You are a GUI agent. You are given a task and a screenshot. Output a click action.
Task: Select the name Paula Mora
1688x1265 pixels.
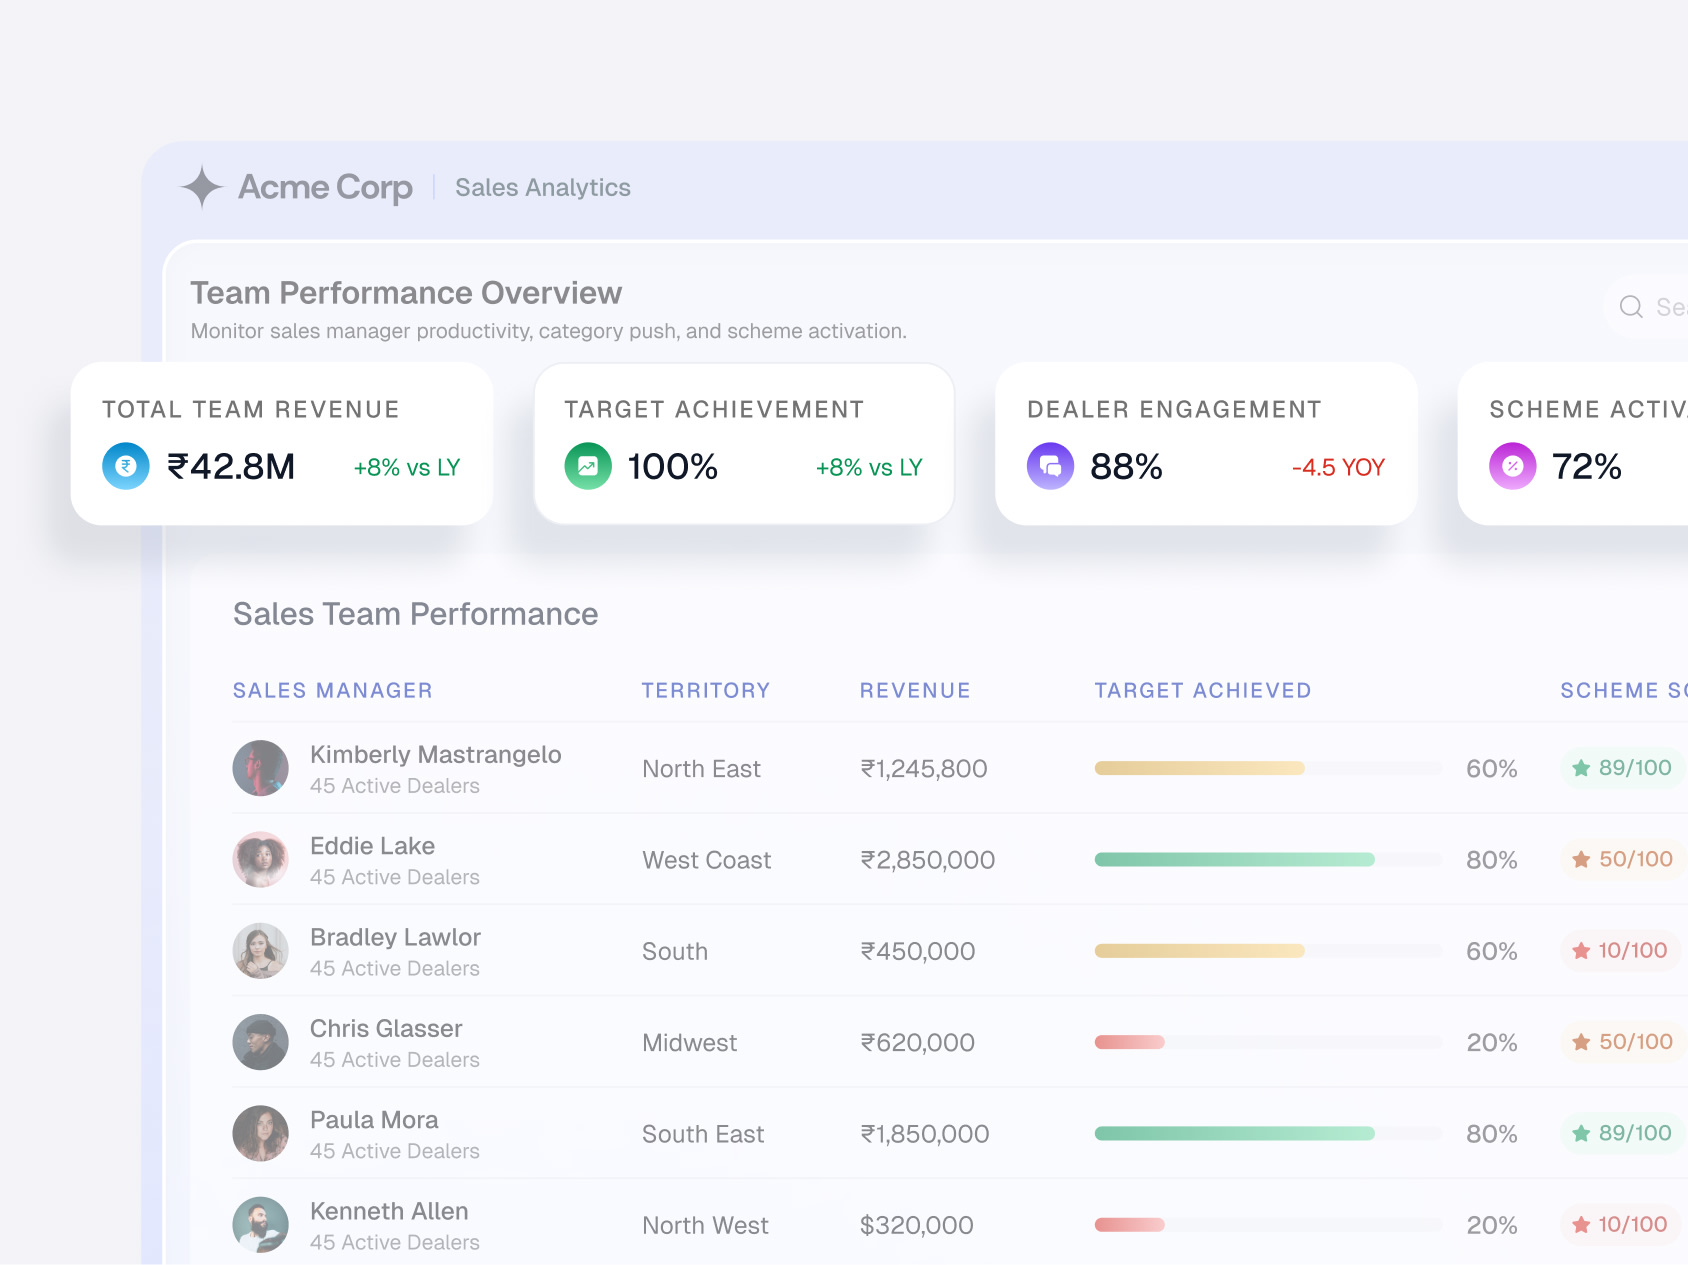coord(374,1119)
